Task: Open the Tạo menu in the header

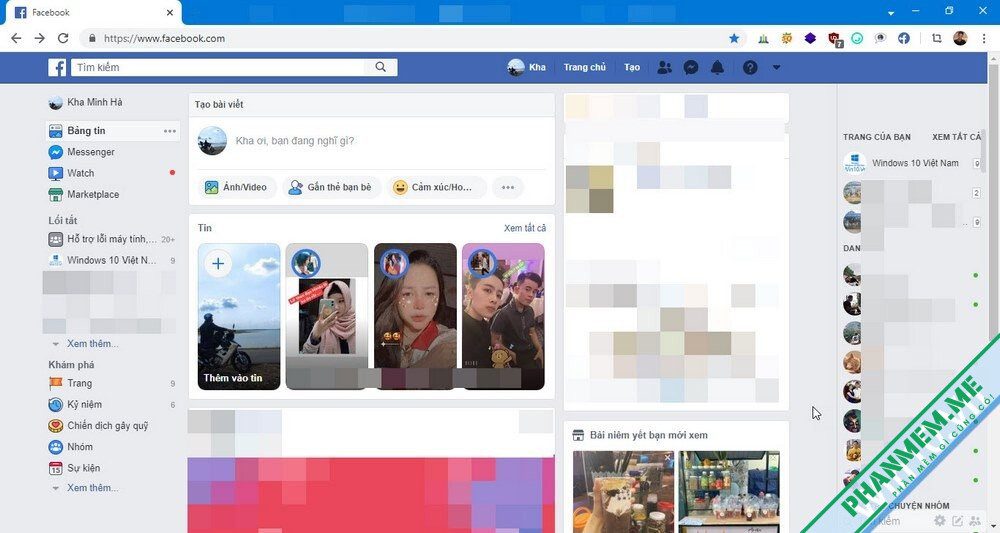Action: click(631, 67)
